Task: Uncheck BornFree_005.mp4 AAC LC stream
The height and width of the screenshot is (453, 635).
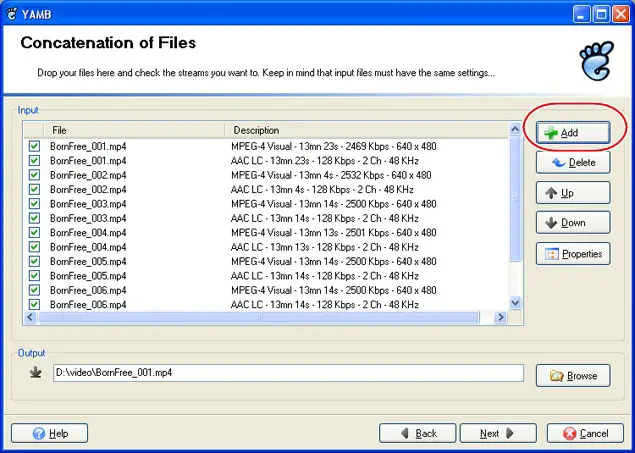Action: pyautogui.click(x=34, y=275)
